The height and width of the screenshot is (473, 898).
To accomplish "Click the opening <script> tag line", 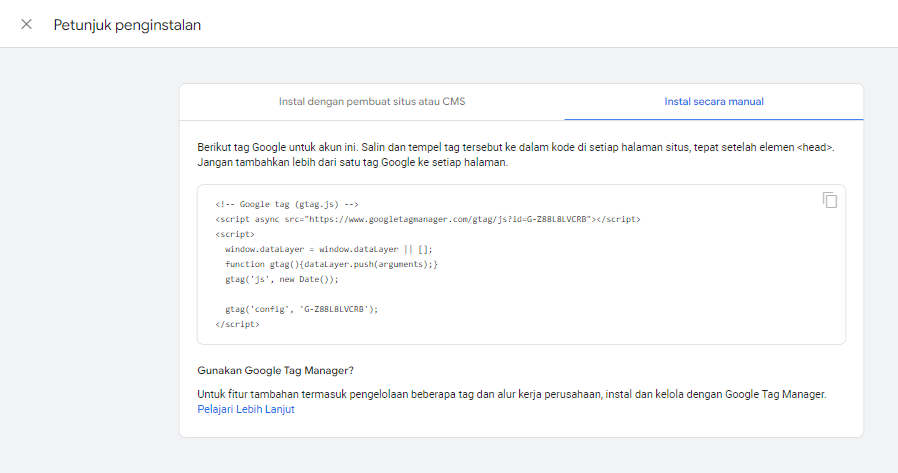I will click(x=235, y=234).
